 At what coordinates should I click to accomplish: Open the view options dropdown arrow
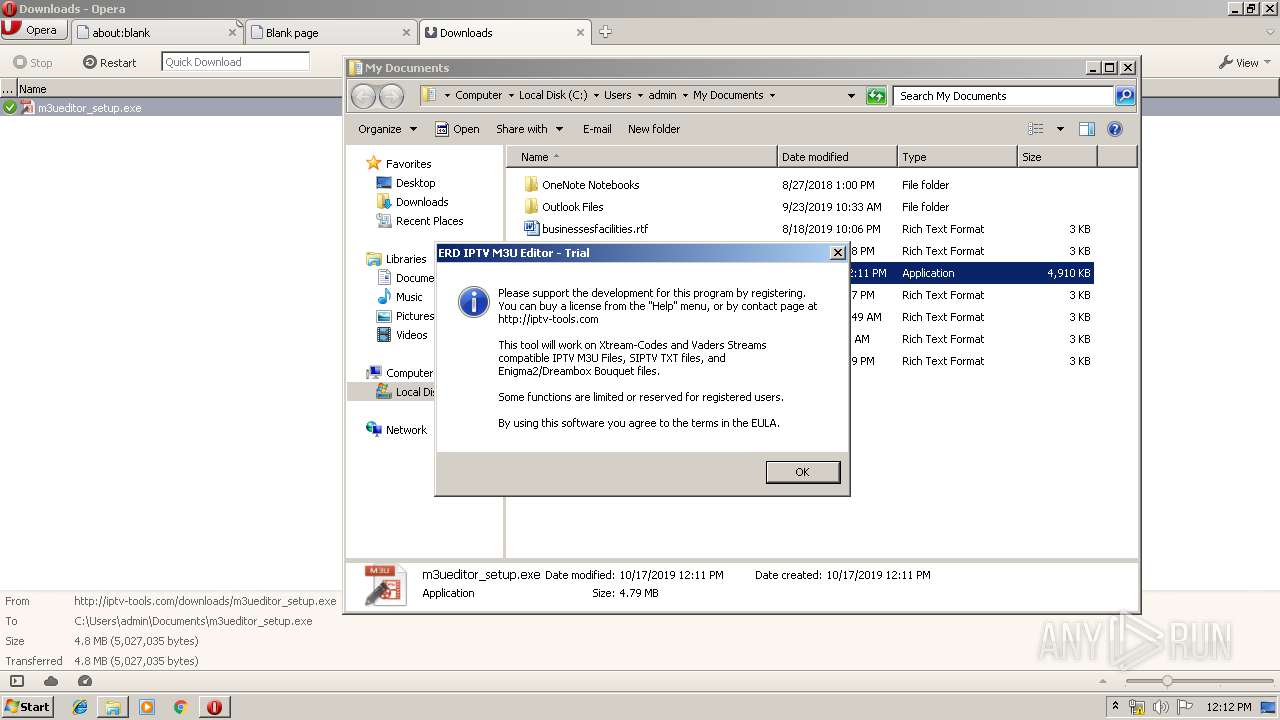click(1060, 129)
